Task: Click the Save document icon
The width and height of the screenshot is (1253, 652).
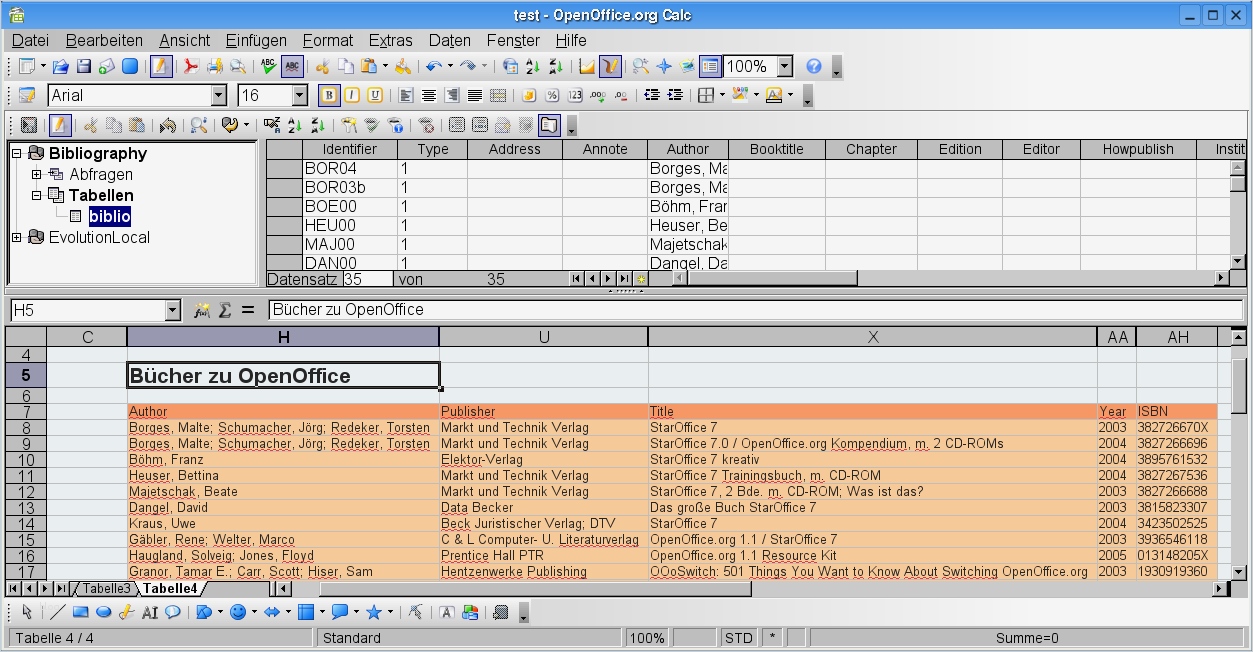Action: (x=84, y=67)
